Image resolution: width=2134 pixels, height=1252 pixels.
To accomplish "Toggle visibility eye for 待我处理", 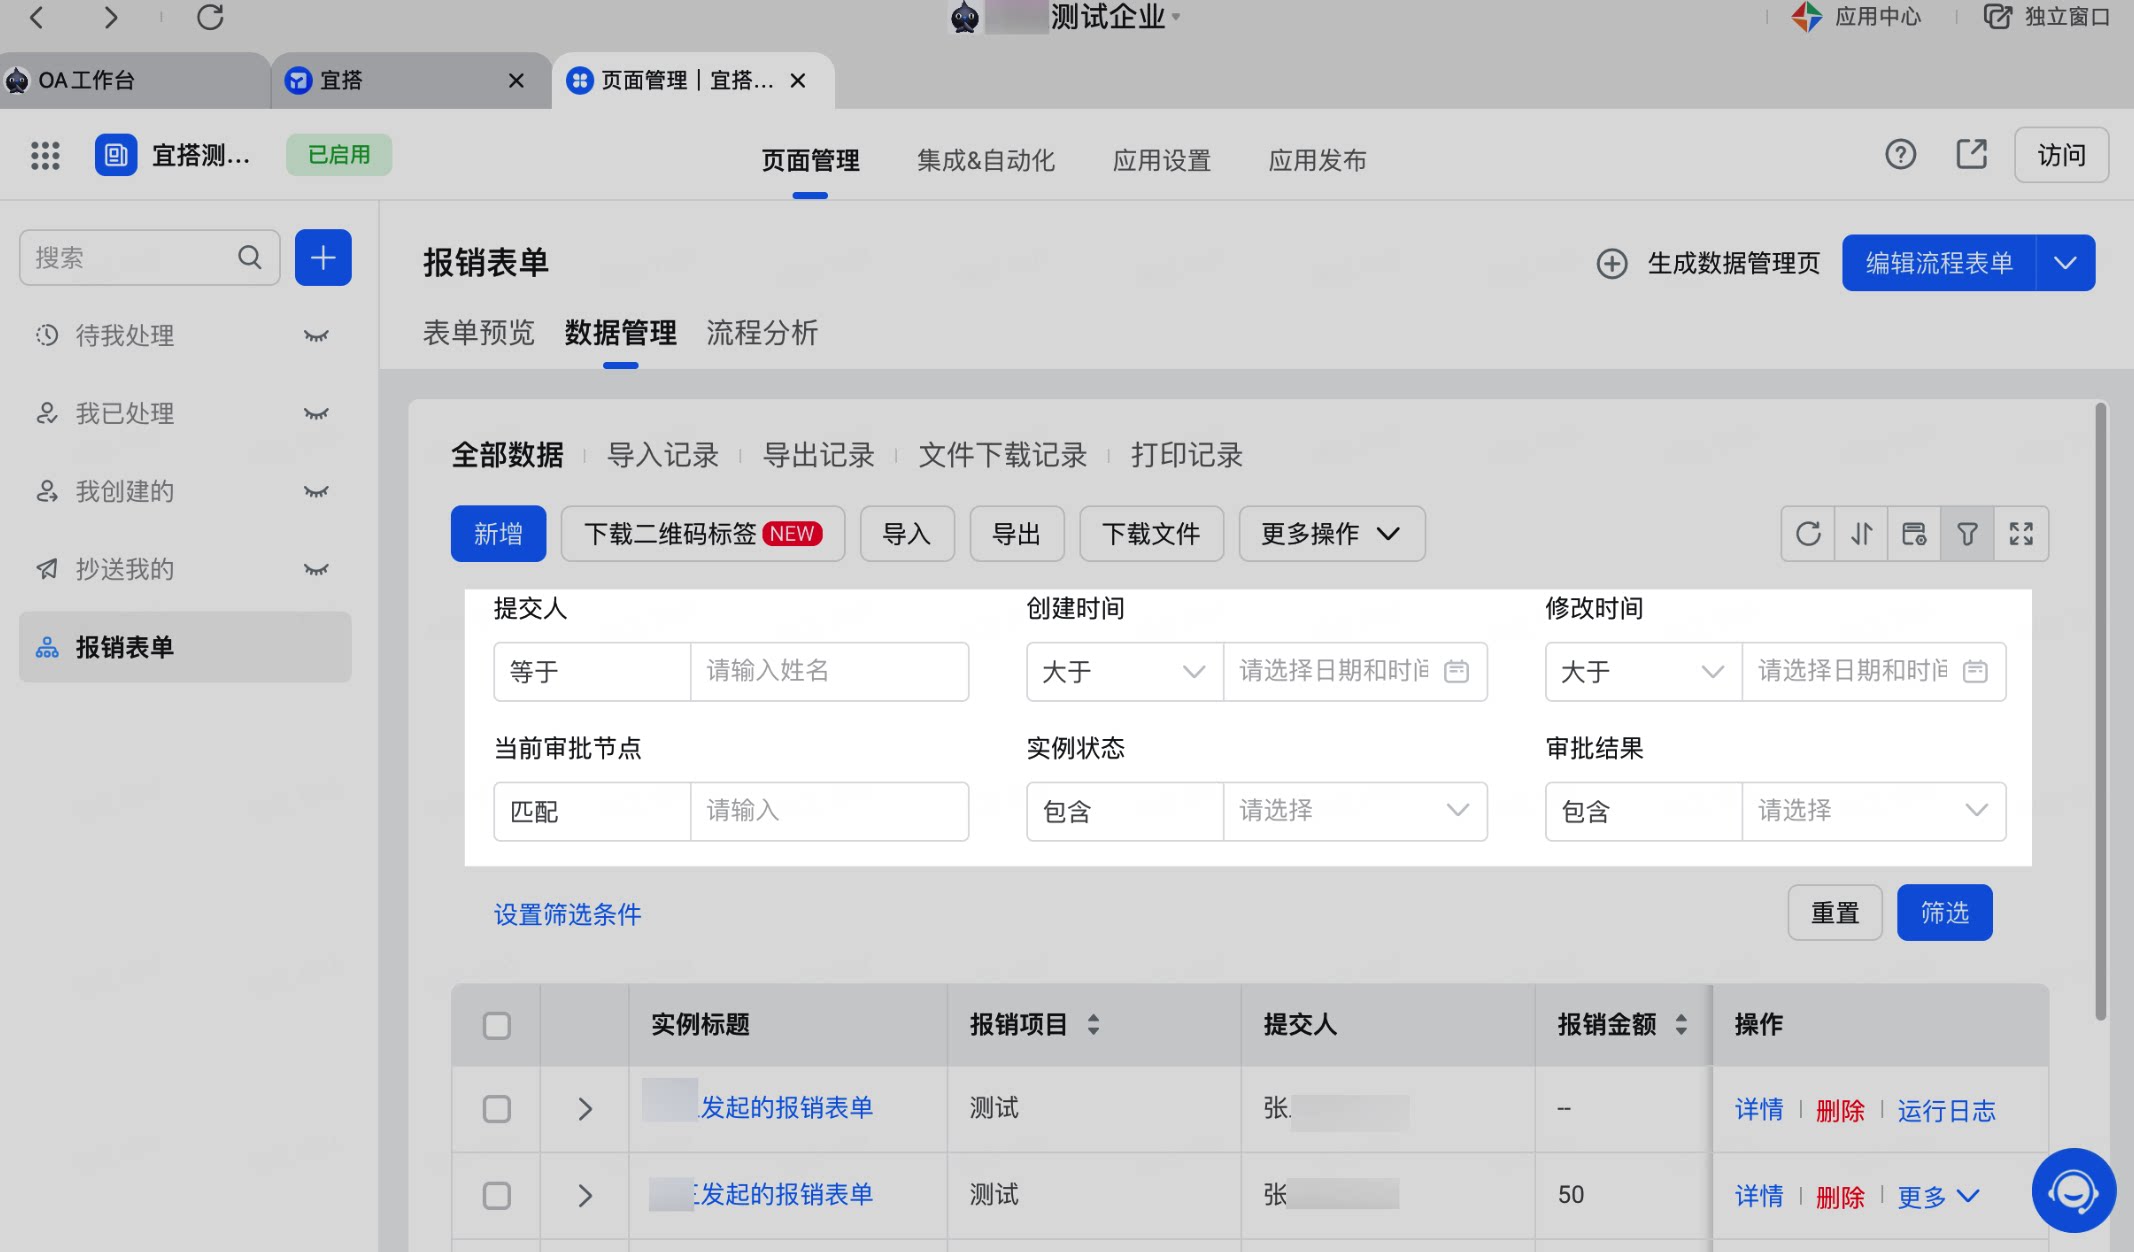I will (x=316, y=336).
